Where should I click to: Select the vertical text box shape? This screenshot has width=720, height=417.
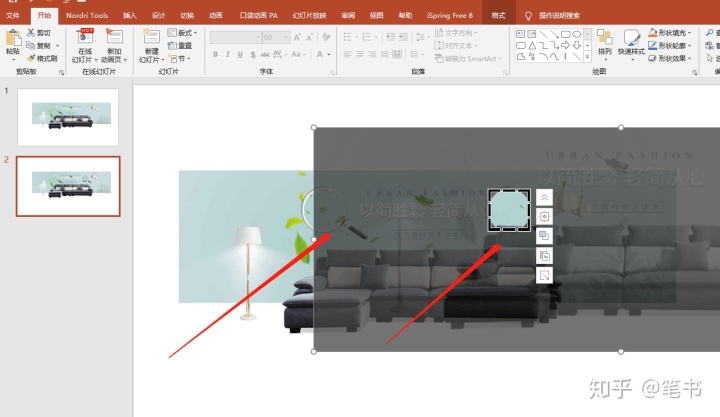point(532,34)
